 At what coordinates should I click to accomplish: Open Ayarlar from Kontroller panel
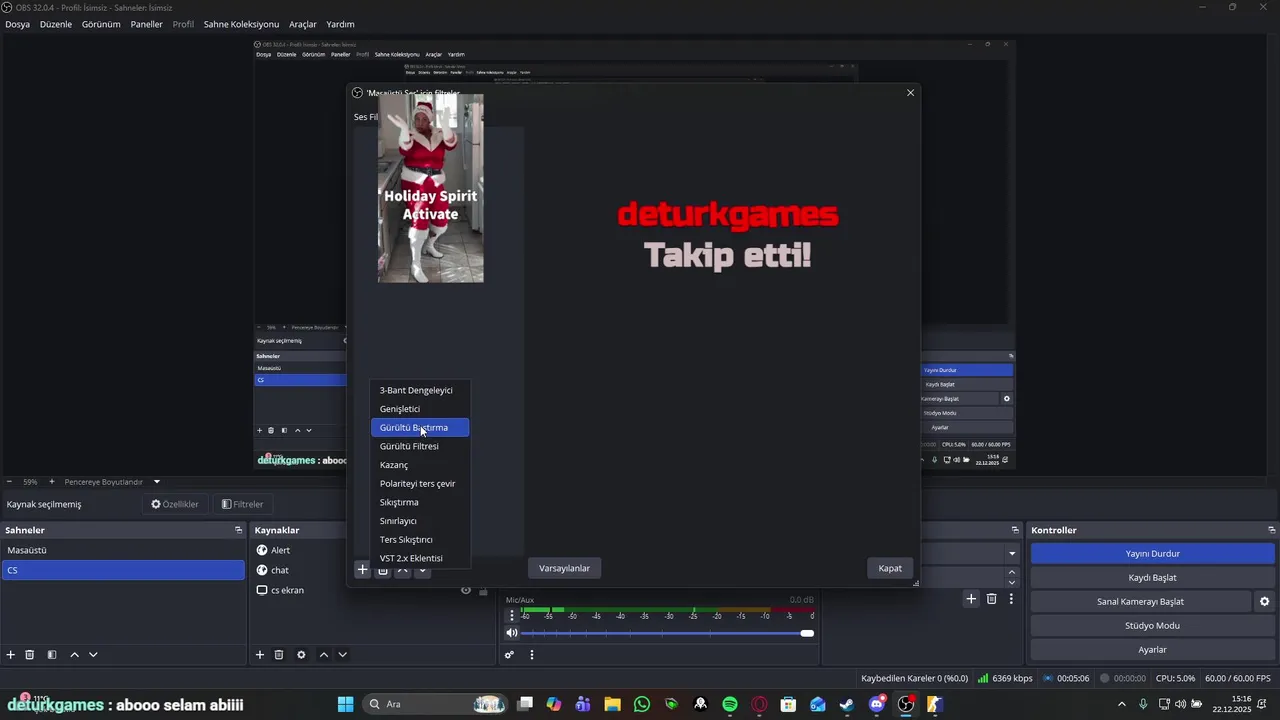1152,650
